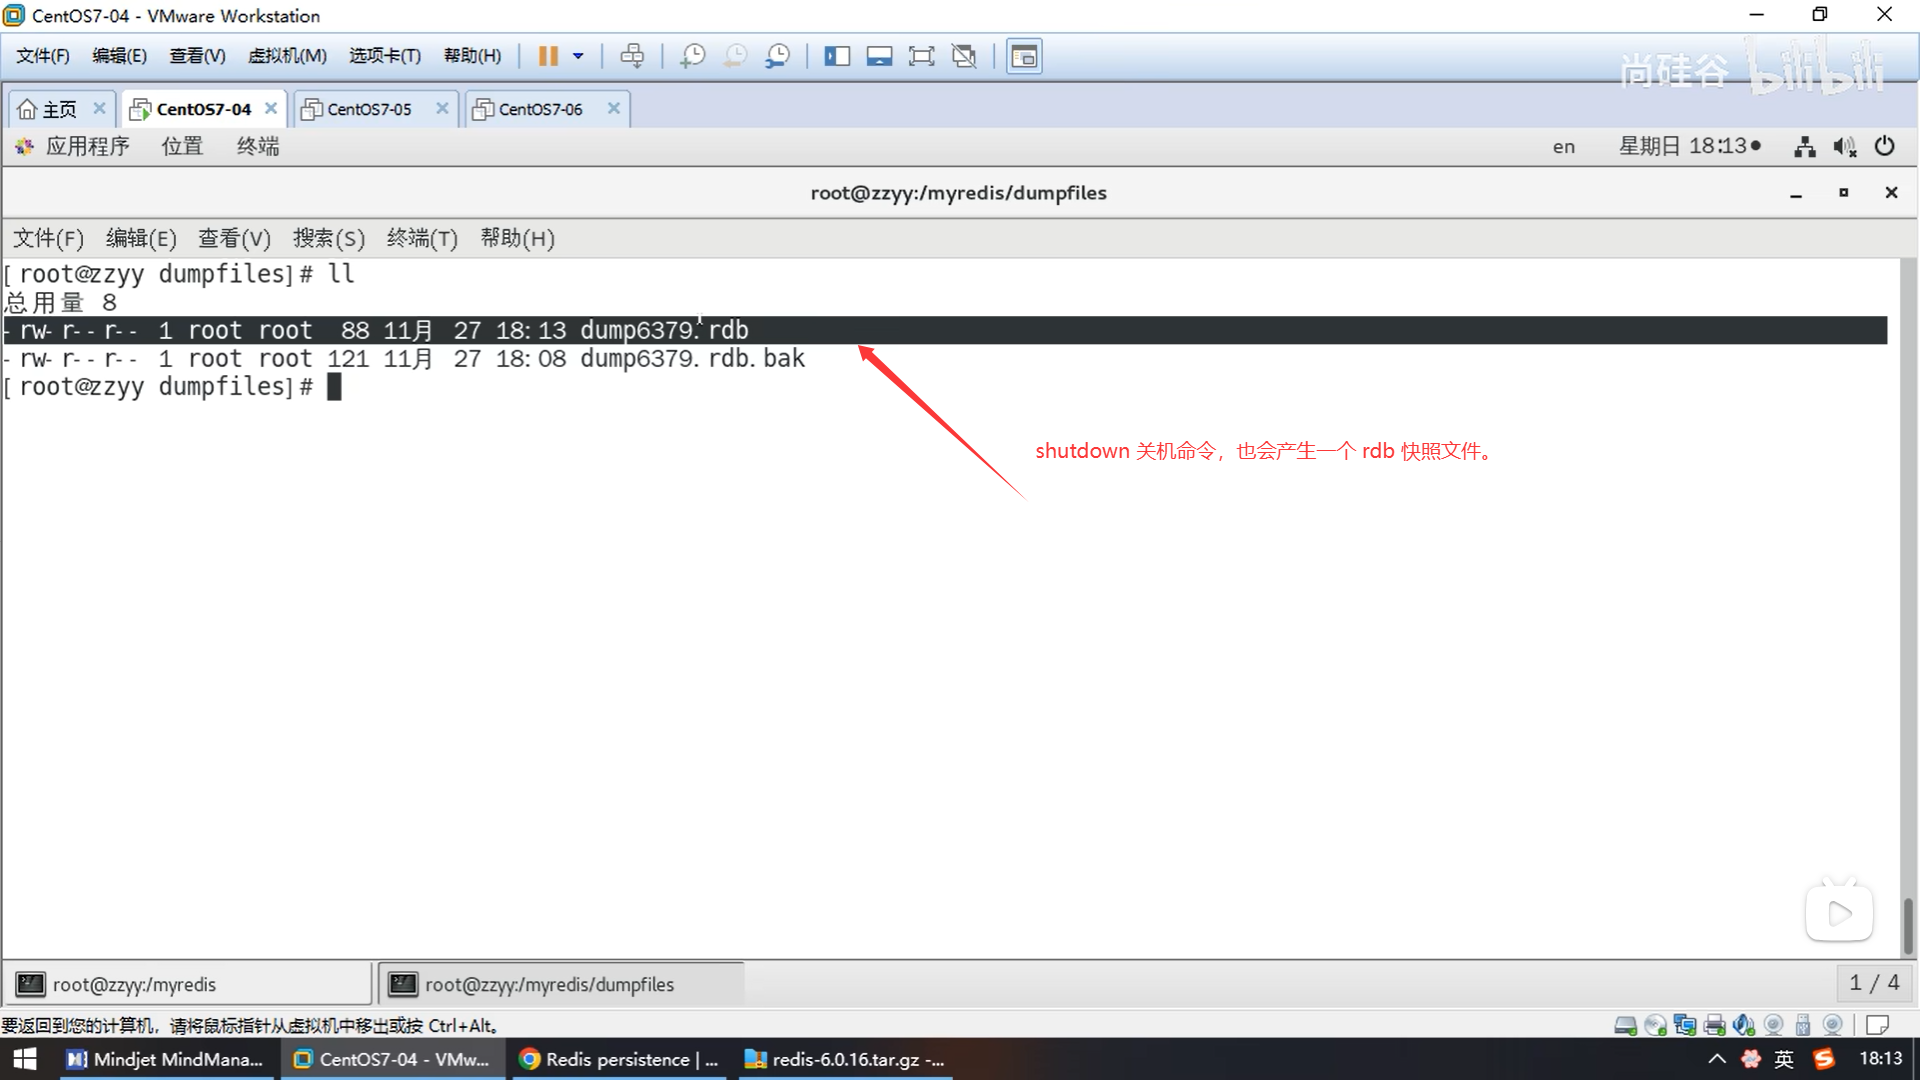Switch to the CentOS7-05 tab
The height and width of the screenshot is (1080, 1920).
[x=369, y=109]
